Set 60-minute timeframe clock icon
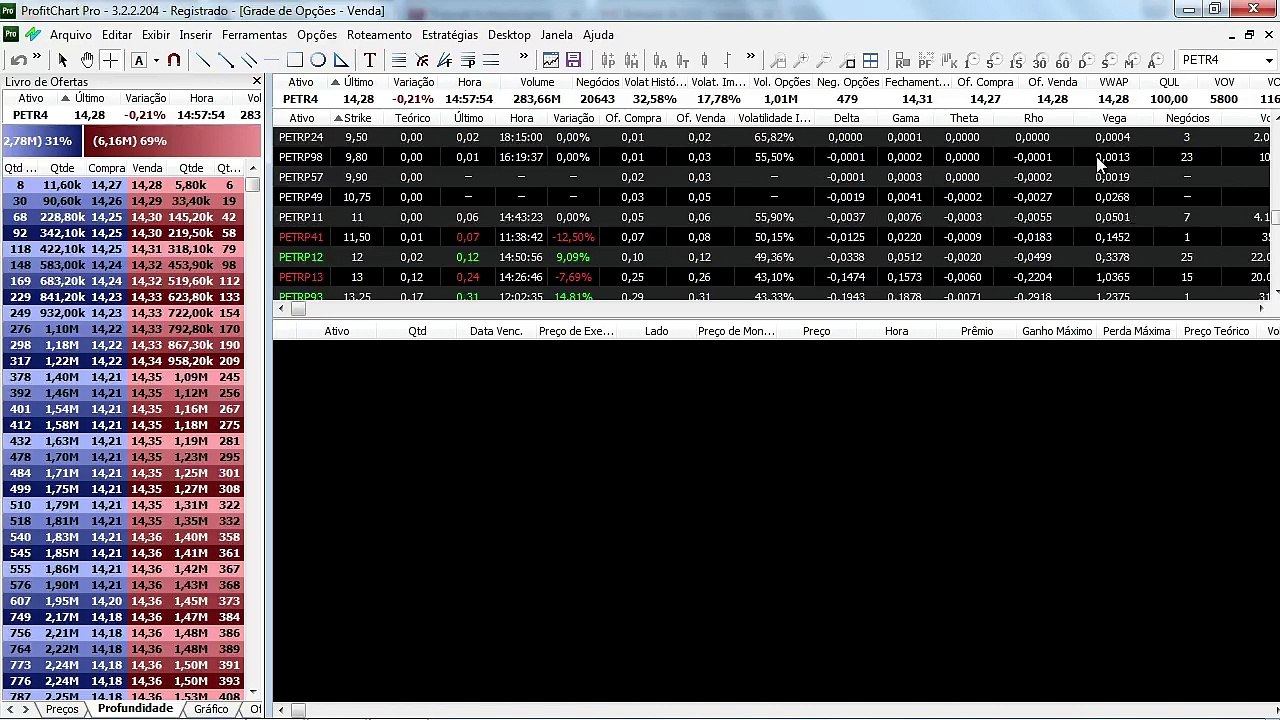 tap(1062, 60)
